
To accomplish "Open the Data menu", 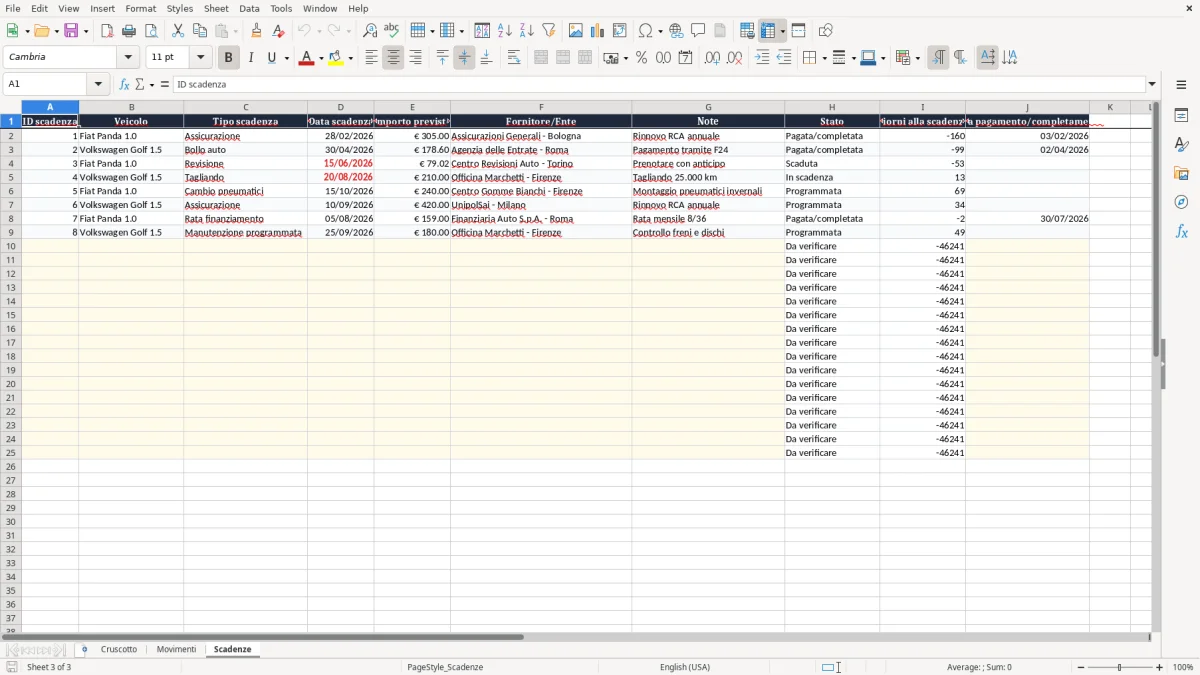I will tap(249, 8).
